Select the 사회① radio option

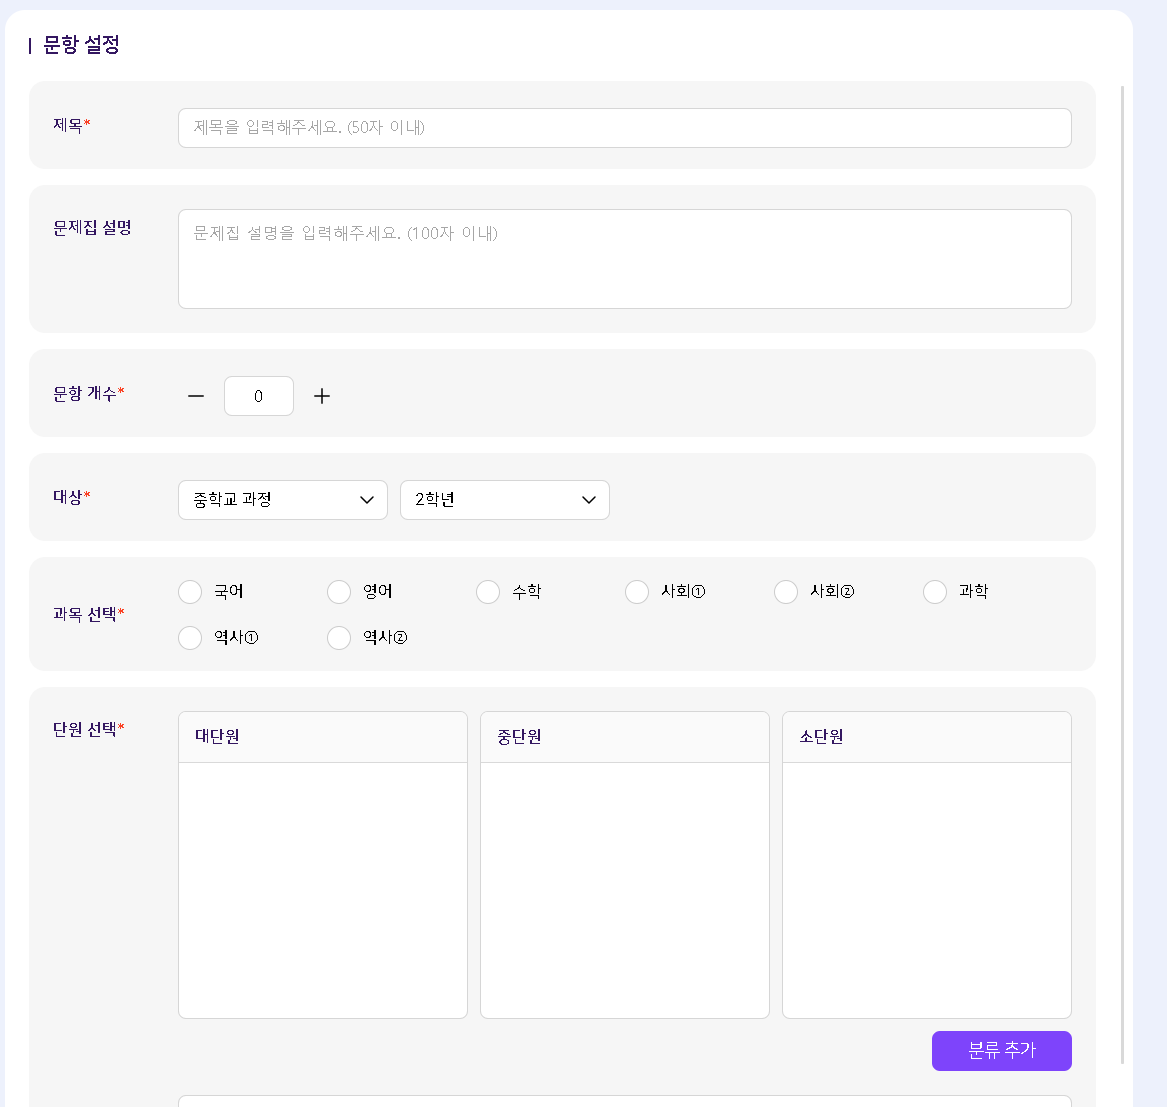637,592
